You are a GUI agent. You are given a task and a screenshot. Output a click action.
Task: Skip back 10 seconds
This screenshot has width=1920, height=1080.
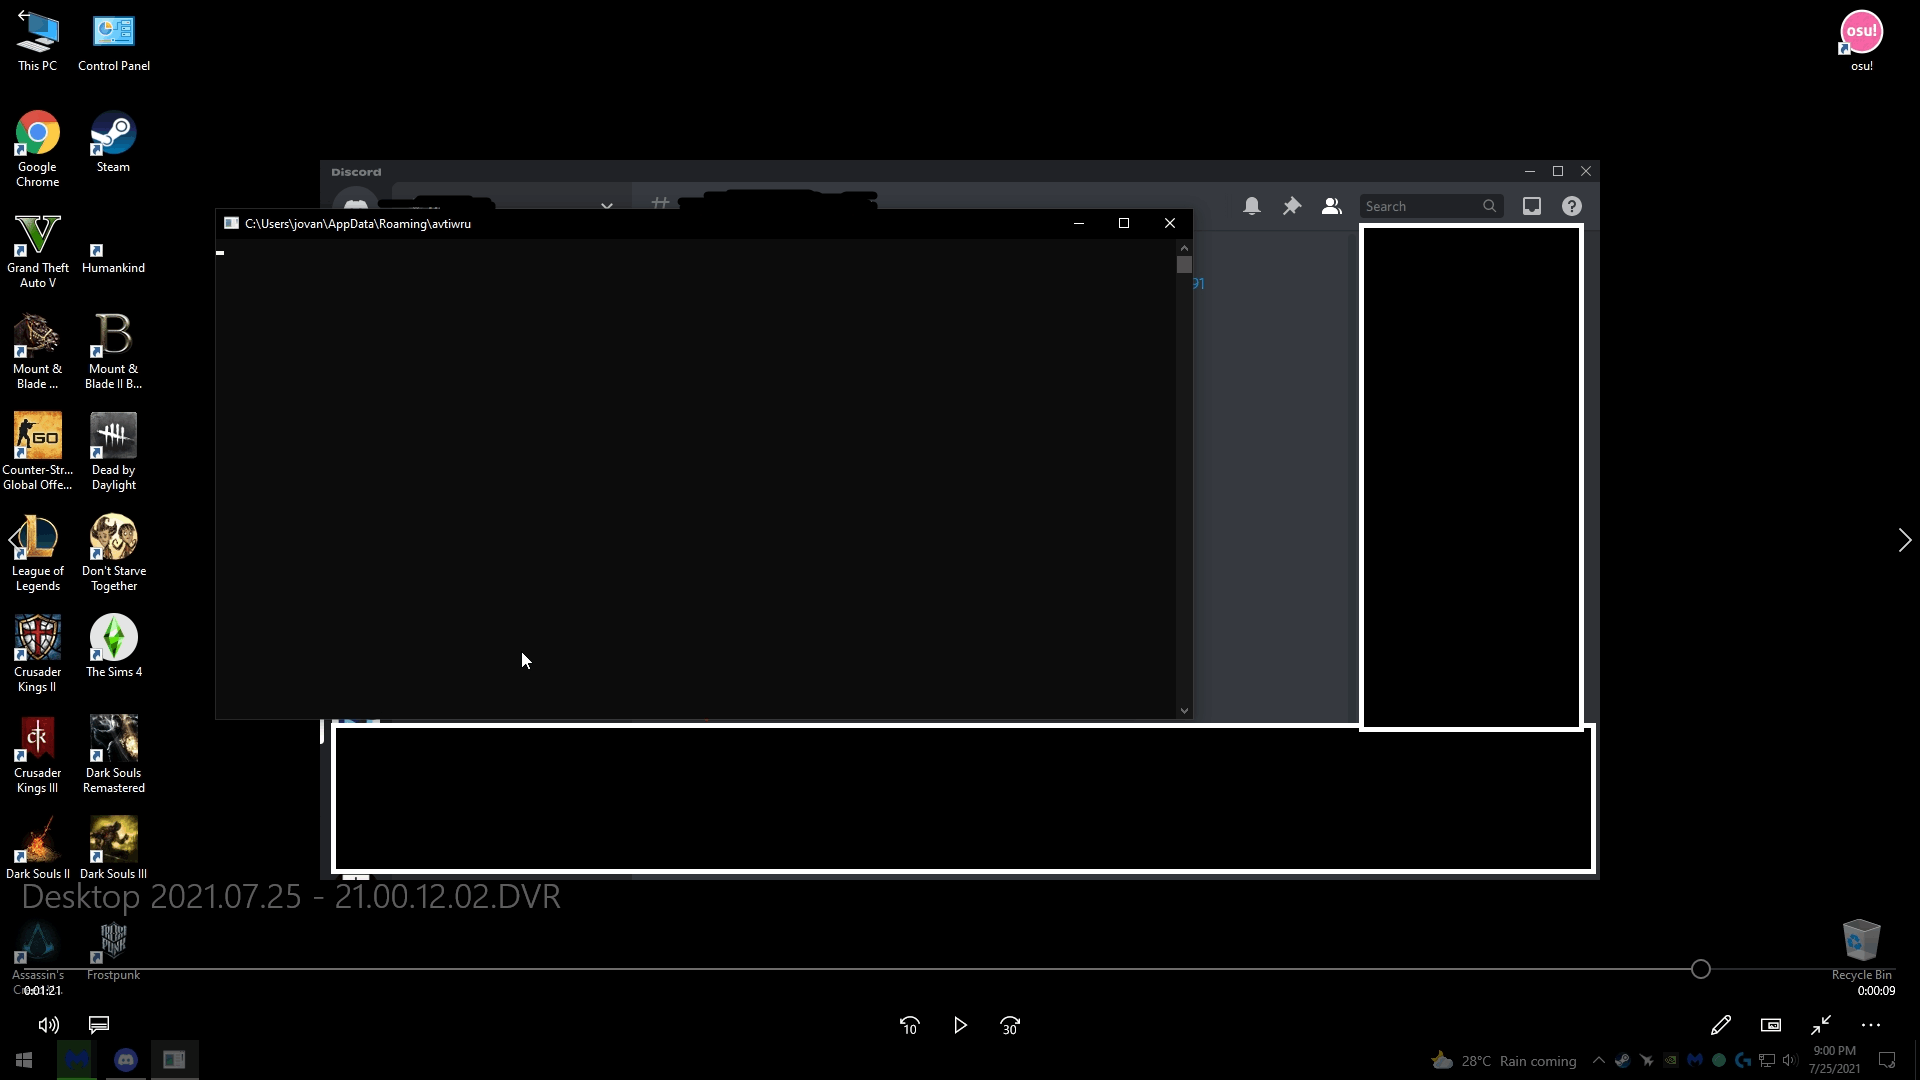tap(909, 1025)
